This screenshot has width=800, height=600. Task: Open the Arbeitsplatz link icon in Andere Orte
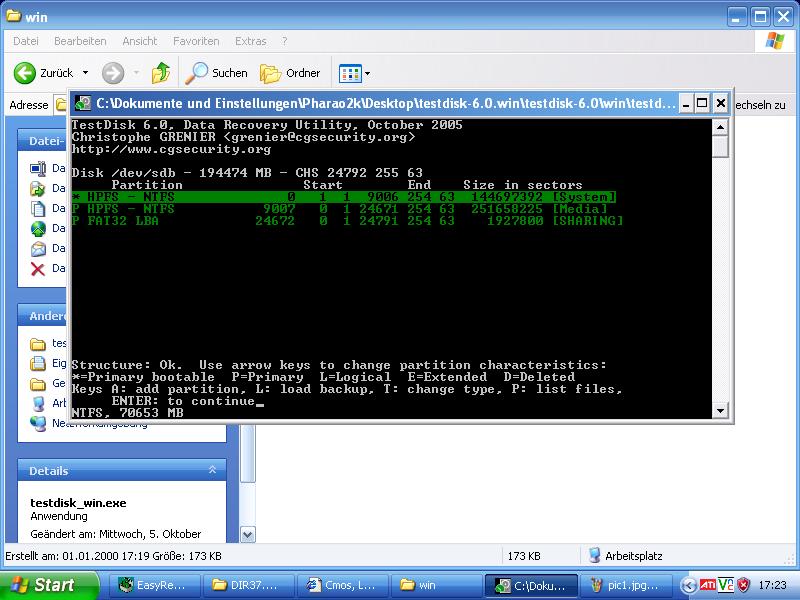38,404
